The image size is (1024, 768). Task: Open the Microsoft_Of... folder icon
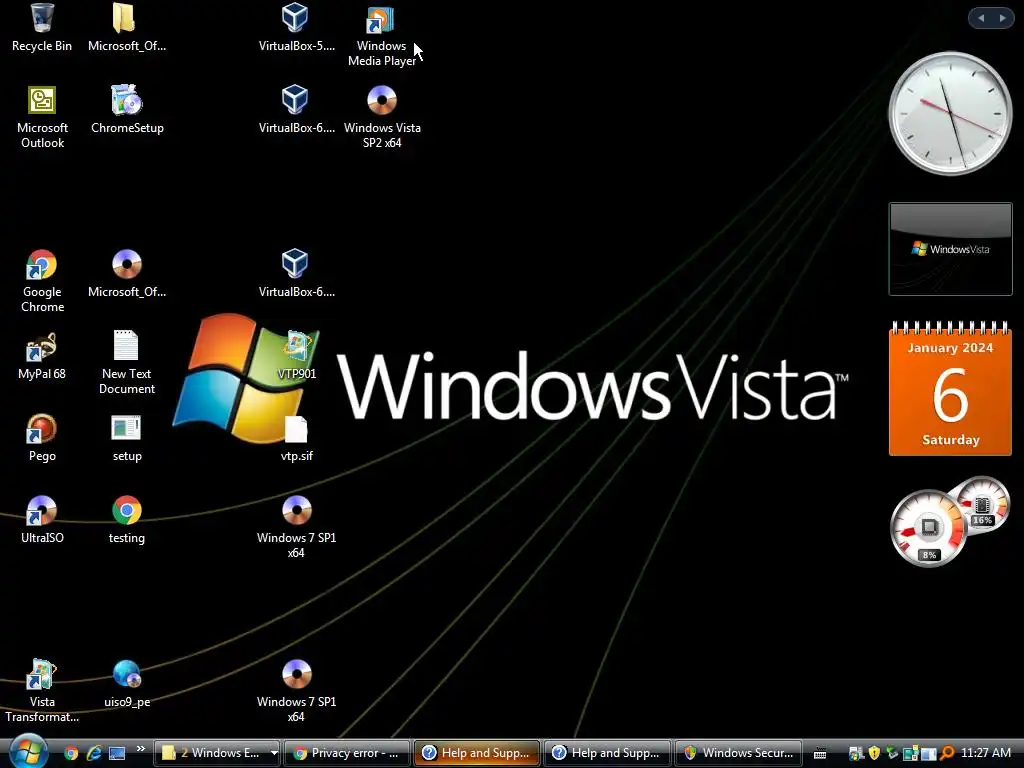(x=127, y=27)
